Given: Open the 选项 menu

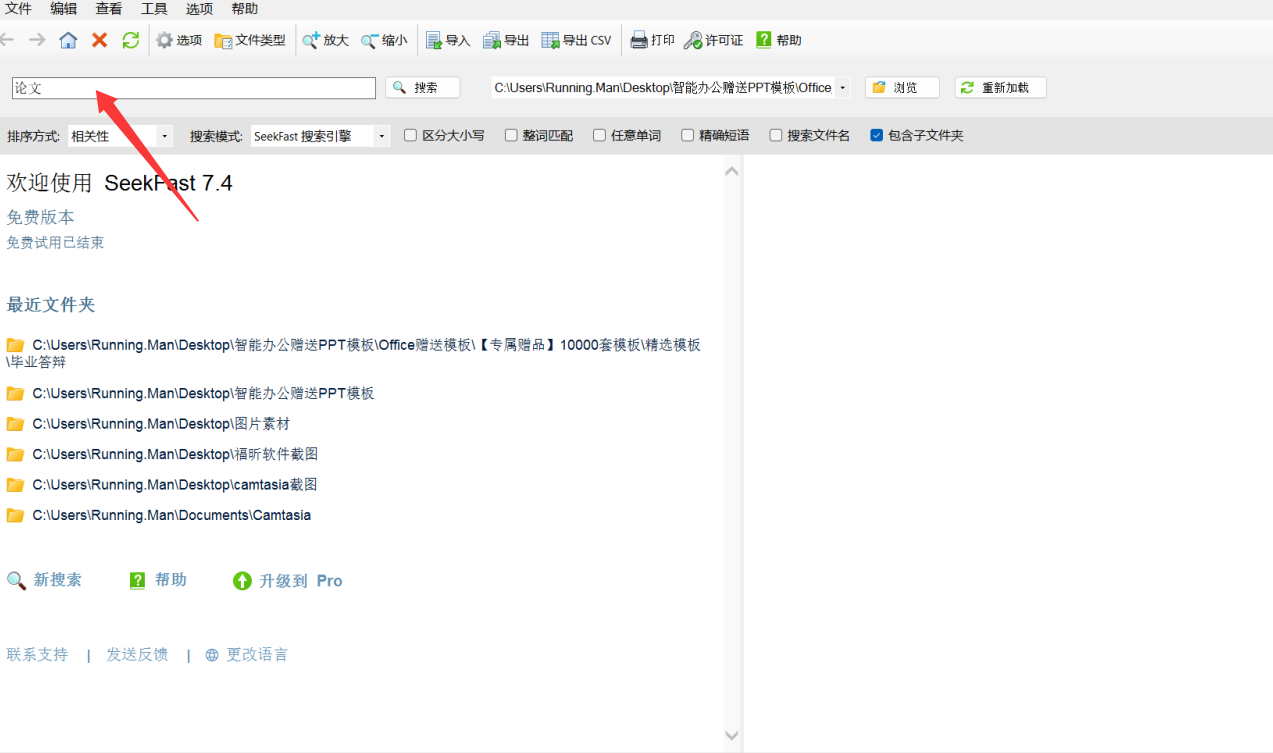Looking at the screenshot, I should [x=199, y=9].
